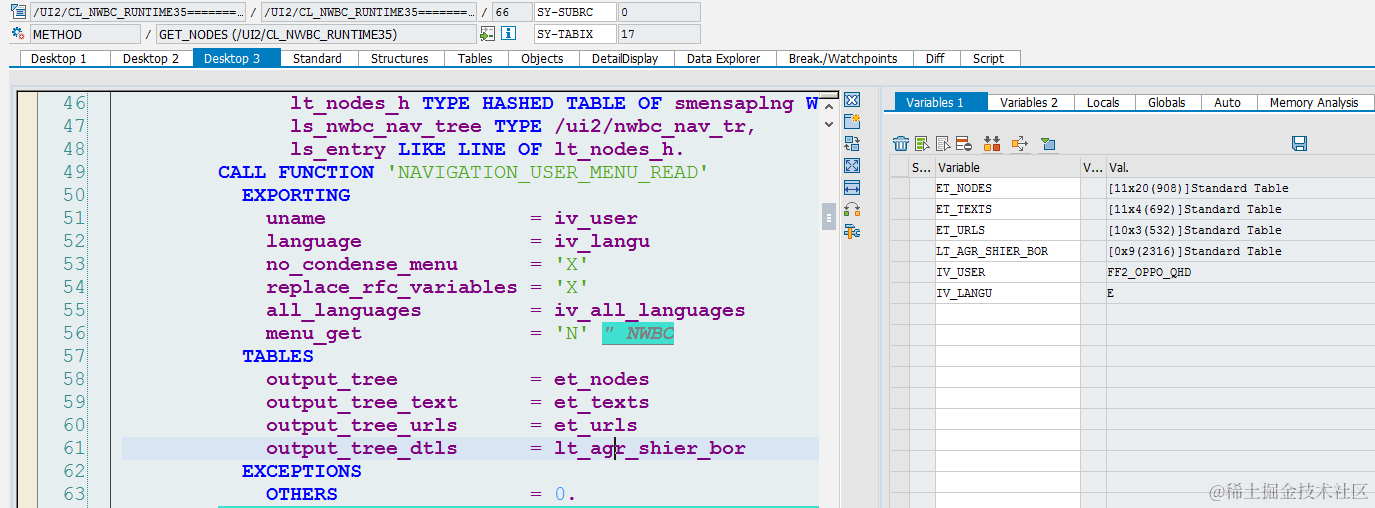Click the new tool icon with star

point(852,122)
